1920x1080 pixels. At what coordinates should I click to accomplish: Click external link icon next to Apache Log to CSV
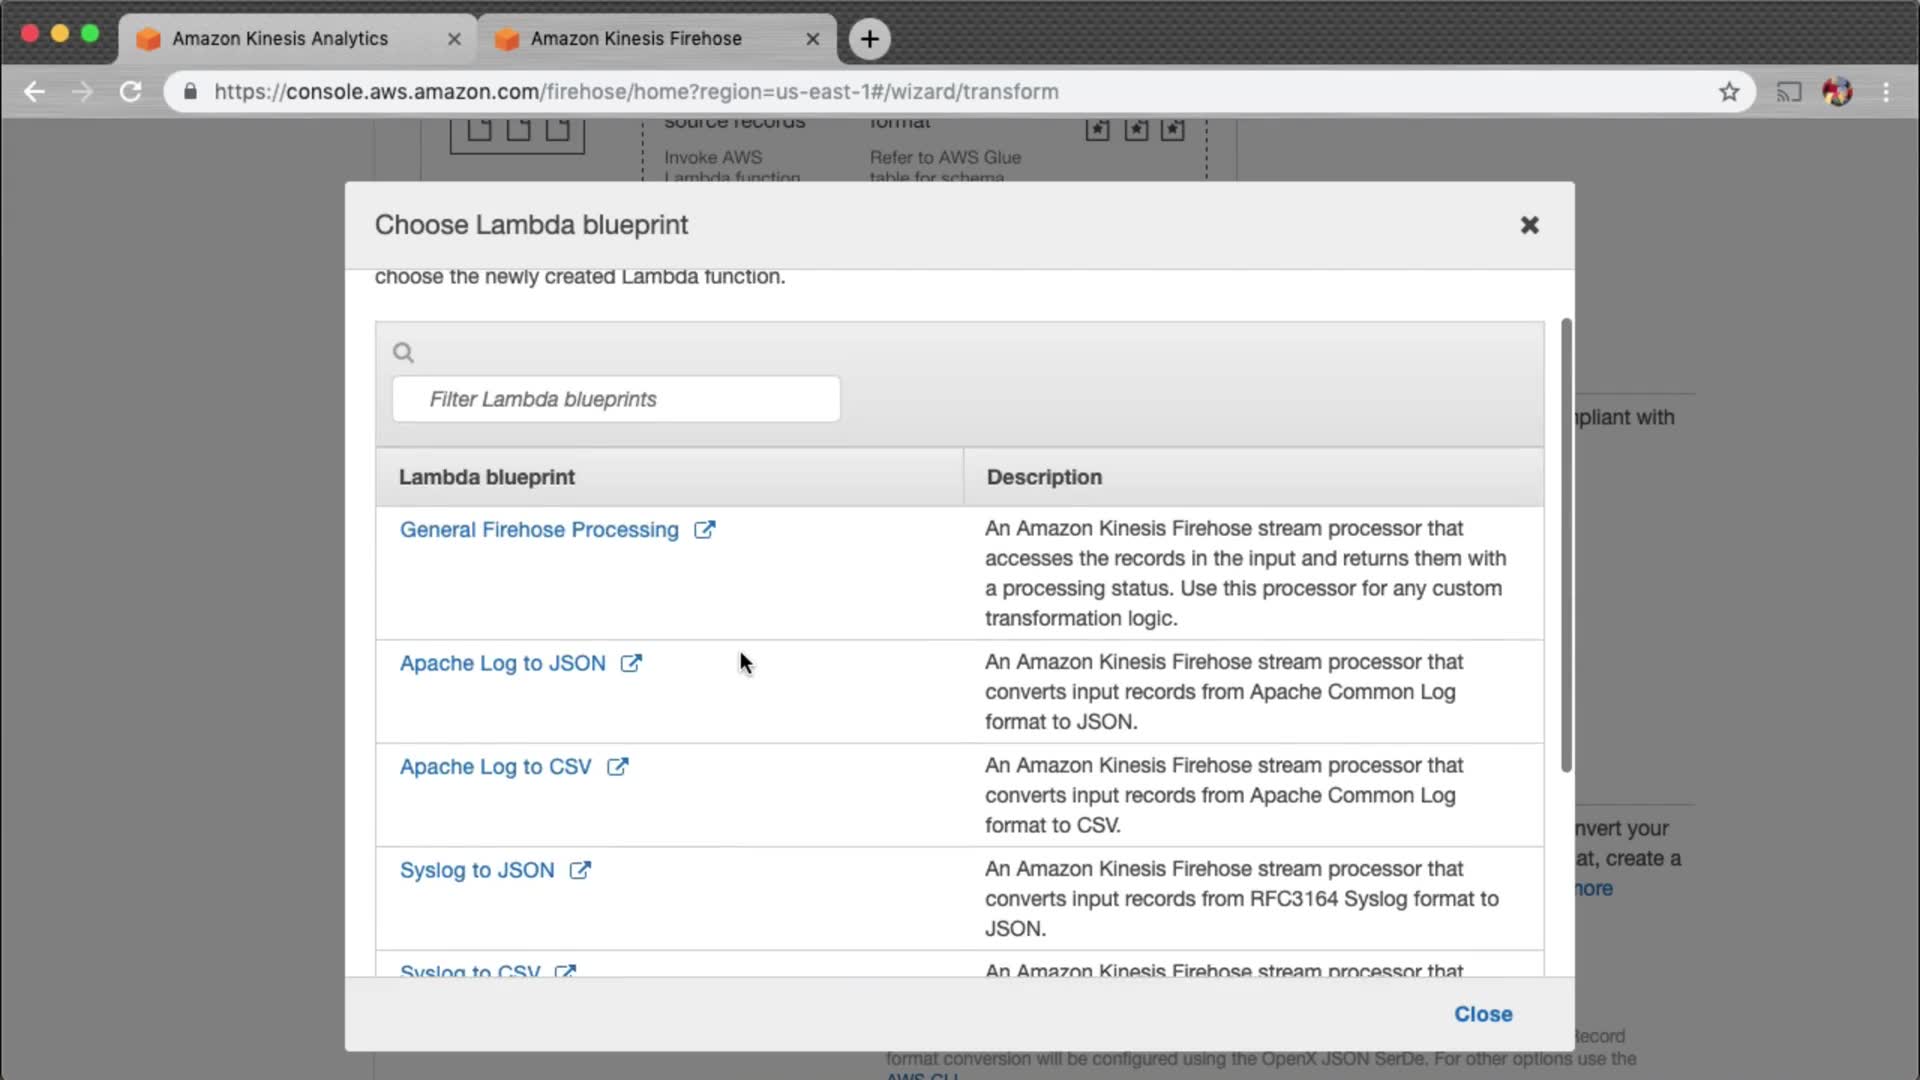(618, 767)
